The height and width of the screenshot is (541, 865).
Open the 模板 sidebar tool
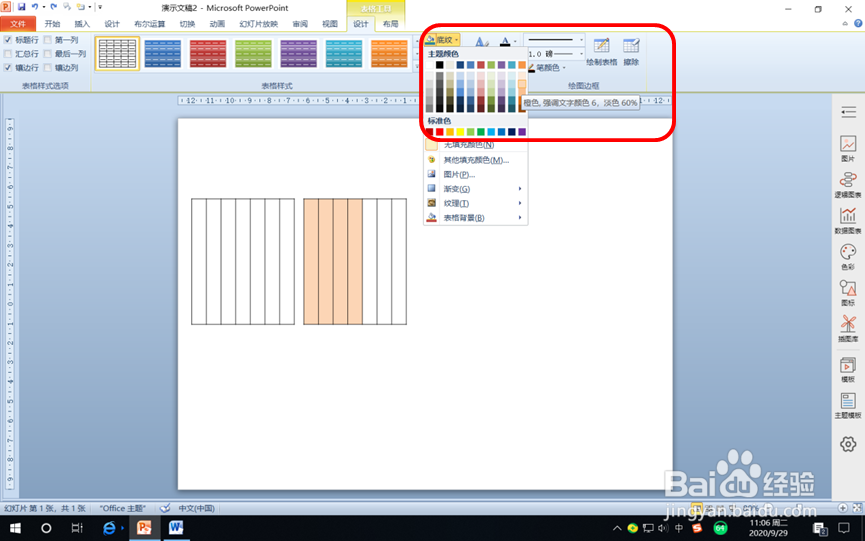pyautogui.click(x=848, y=369)
